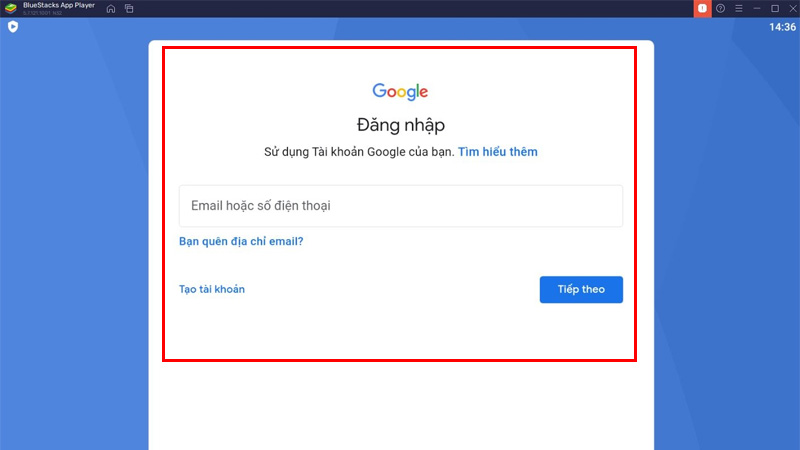This screenshot has width=800, height=450.
Task: Click the shield icon below title bar
Action: (13, 27)
